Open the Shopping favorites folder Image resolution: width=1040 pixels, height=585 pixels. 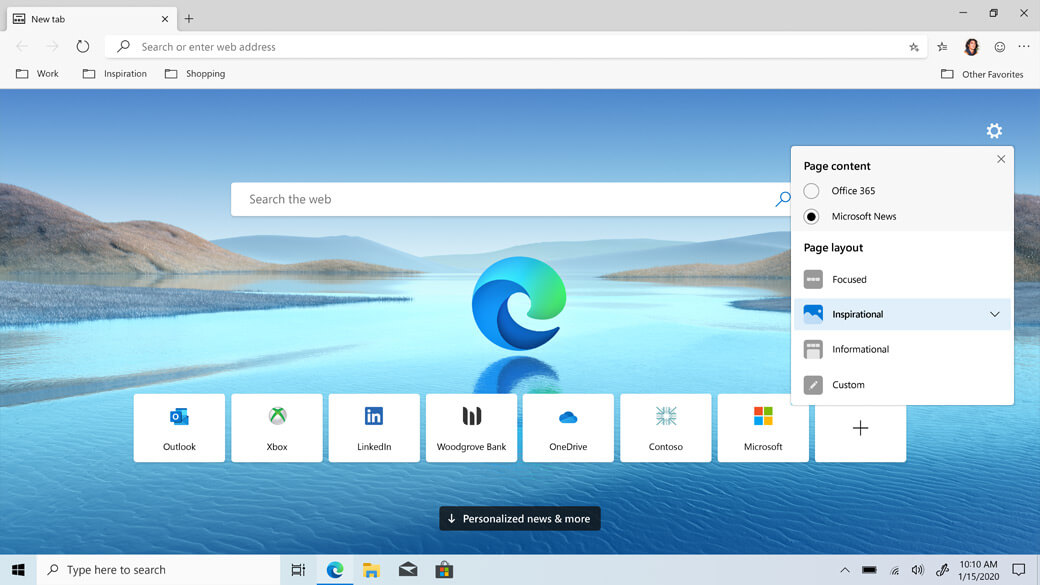tap(195, 73)
